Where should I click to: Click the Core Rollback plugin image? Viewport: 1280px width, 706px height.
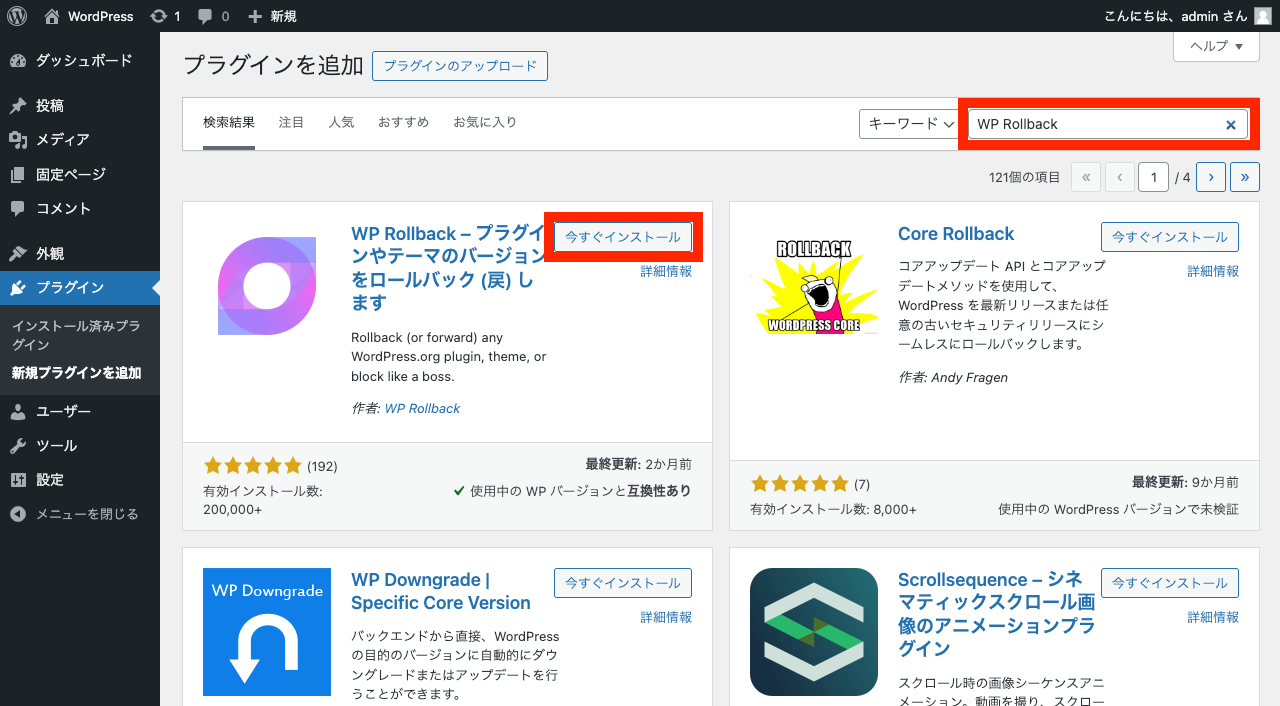(x=814, y=286)
